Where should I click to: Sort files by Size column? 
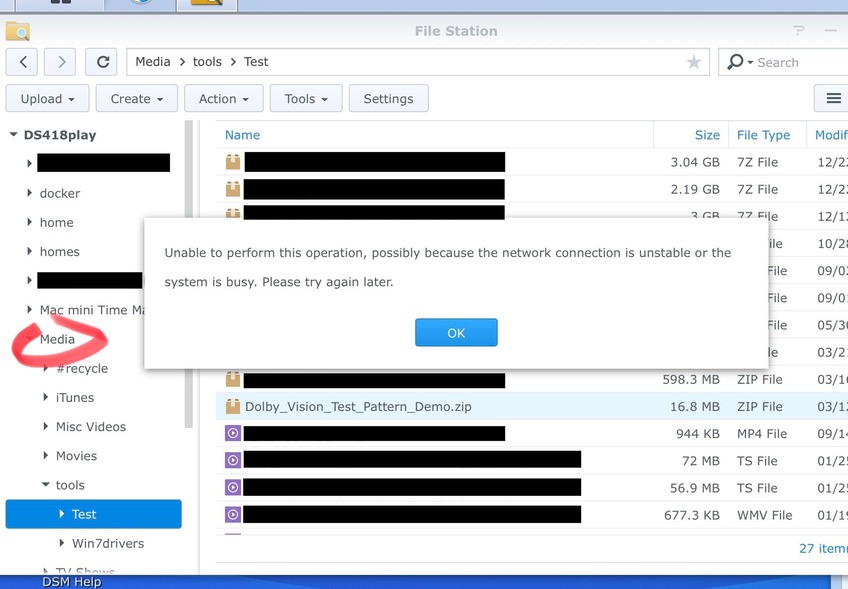coord(707,135)
